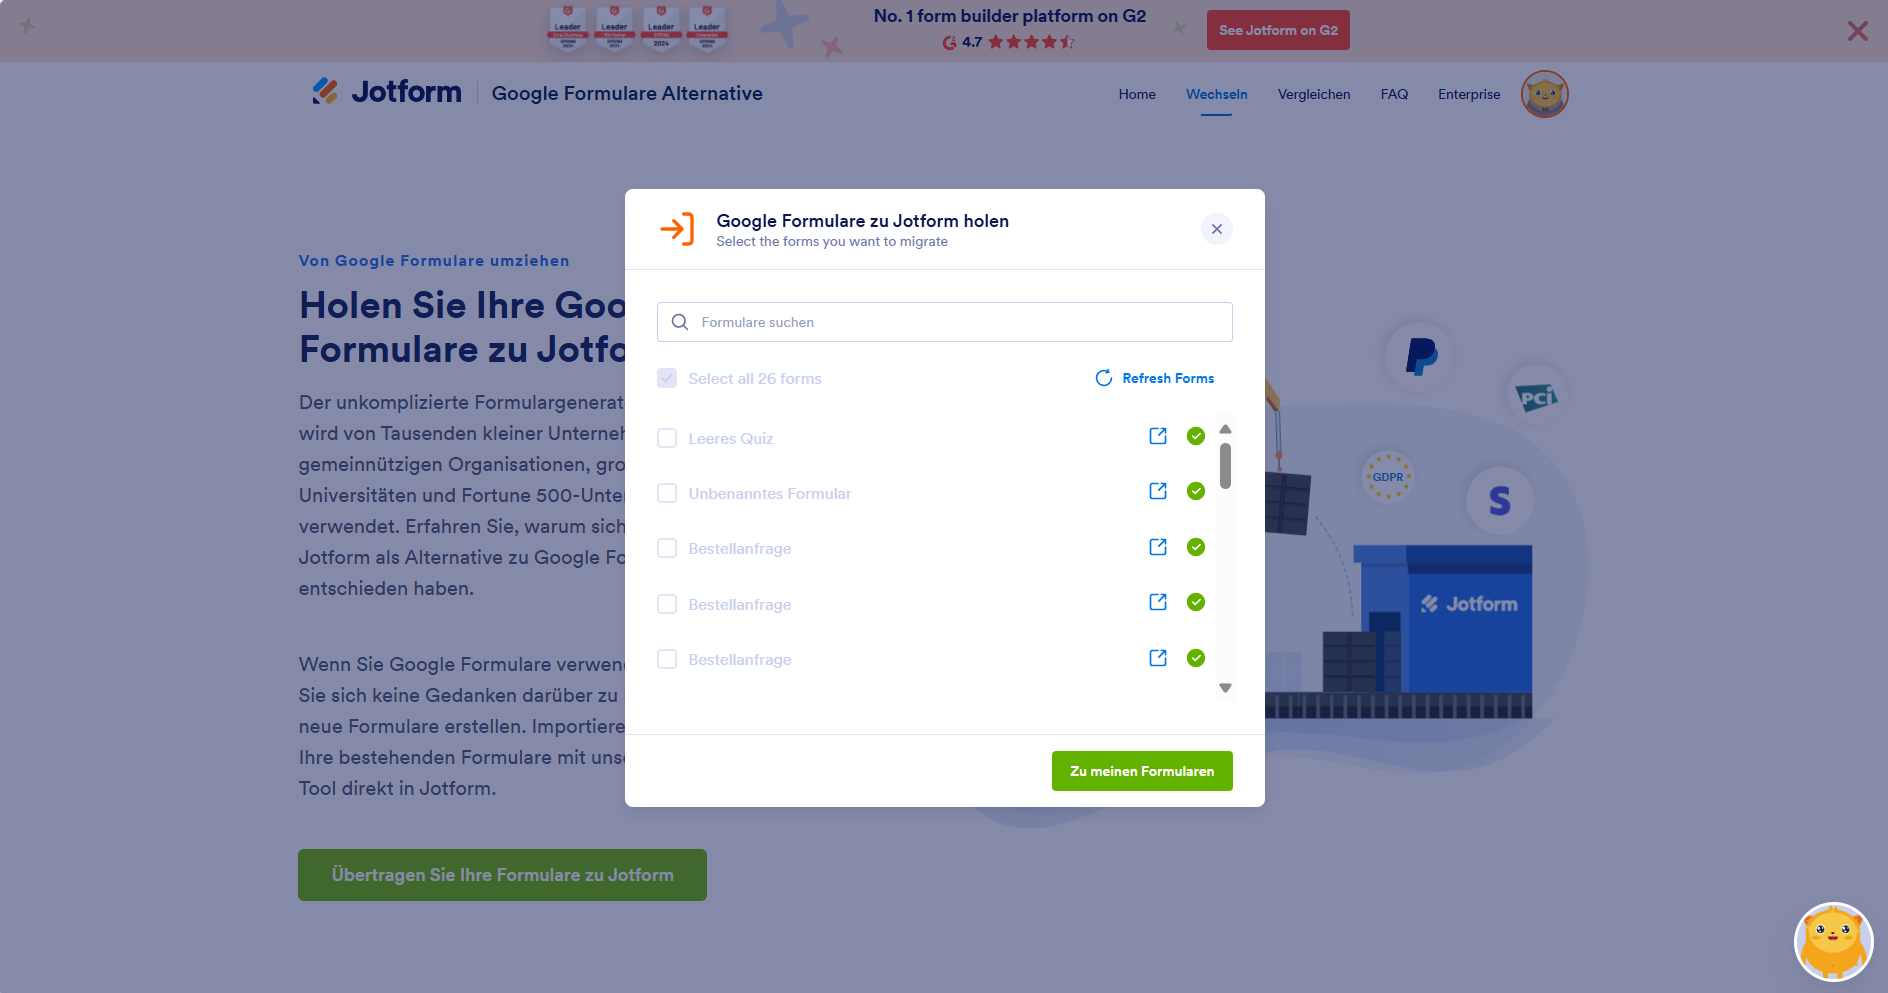Screen dimensions: 1888x993
Task: Open the third Bestellanfrage external link icon
Action: click(1158, 658)
